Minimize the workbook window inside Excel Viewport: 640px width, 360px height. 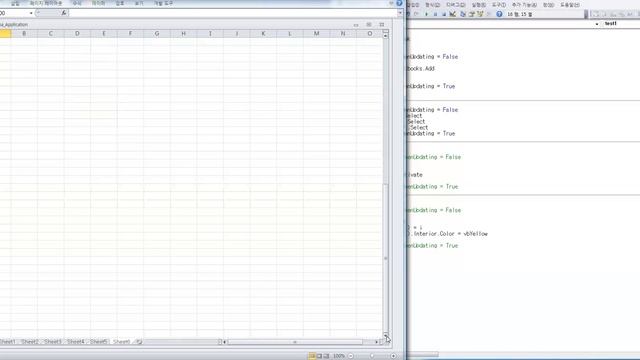pyautogui.click(x=356, y=25)
